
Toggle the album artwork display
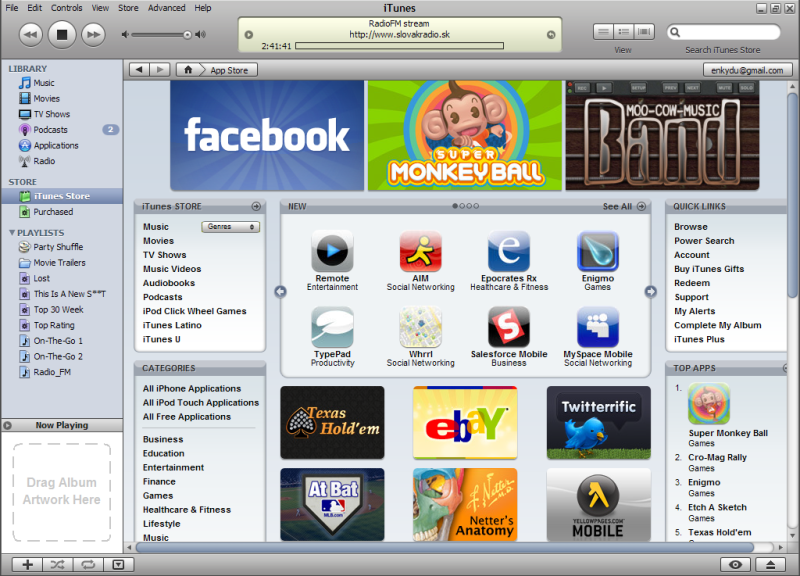pyautogui.click(x=119, y=565)
